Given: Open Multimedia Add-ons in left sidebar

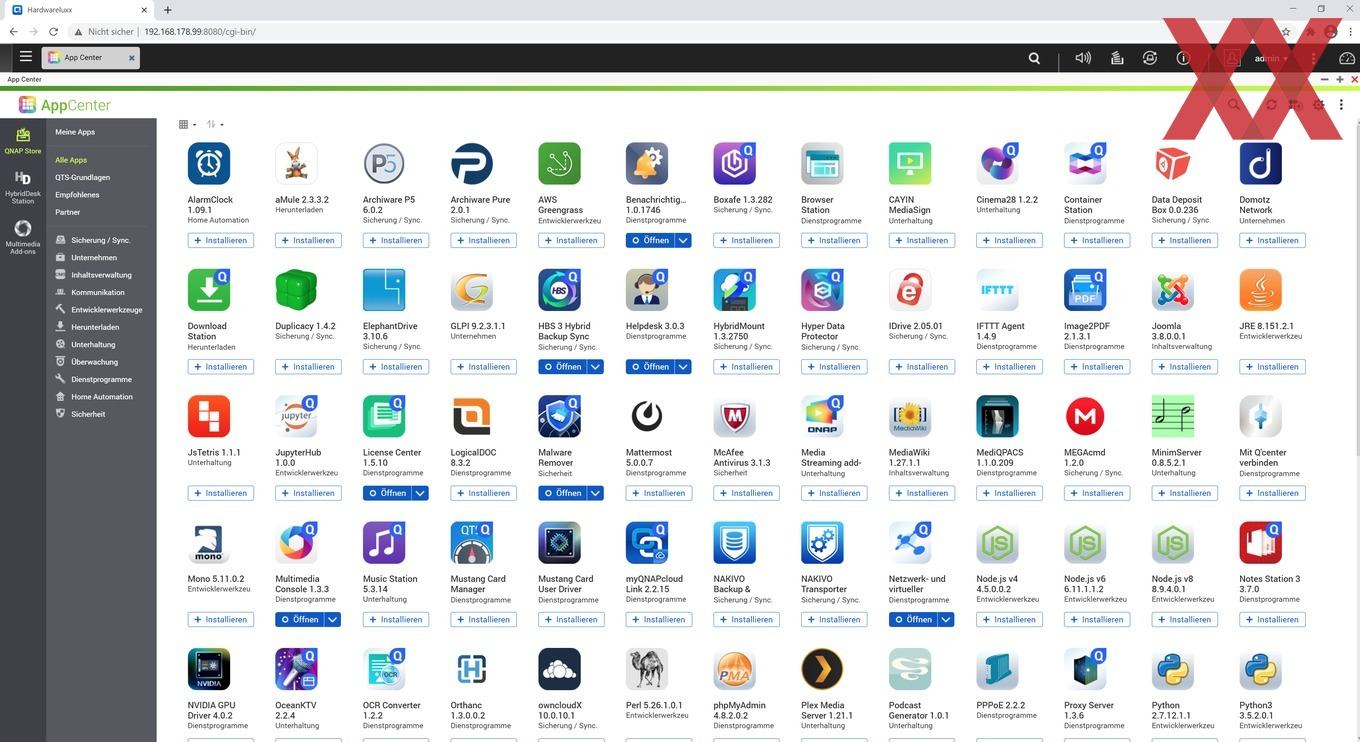Looking at the screenshot, I should pyautogui.click(x=22, y=237).
